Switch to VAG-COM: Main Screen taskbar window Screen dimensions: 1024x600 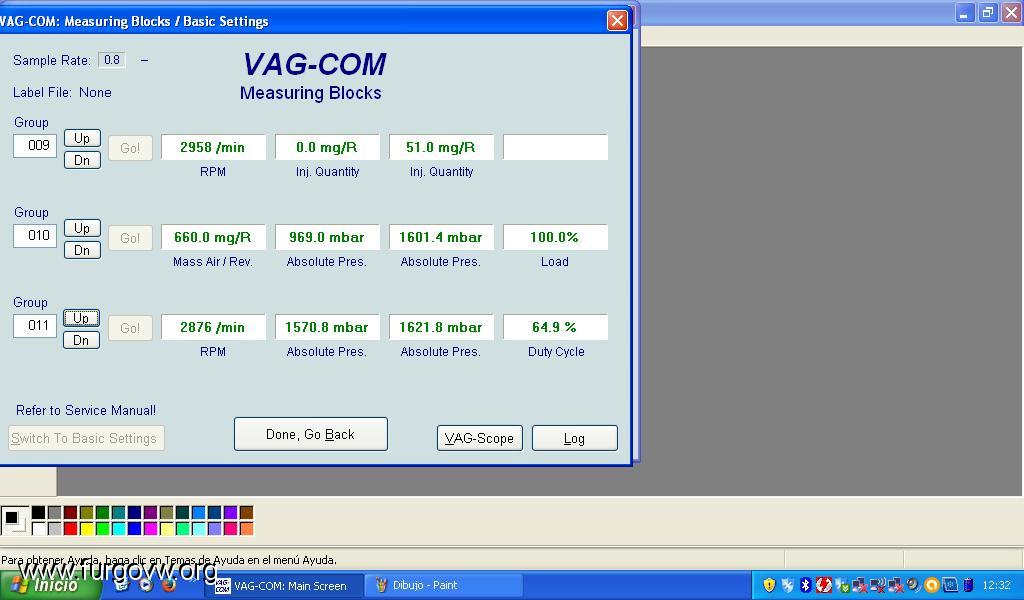point(284,586)
